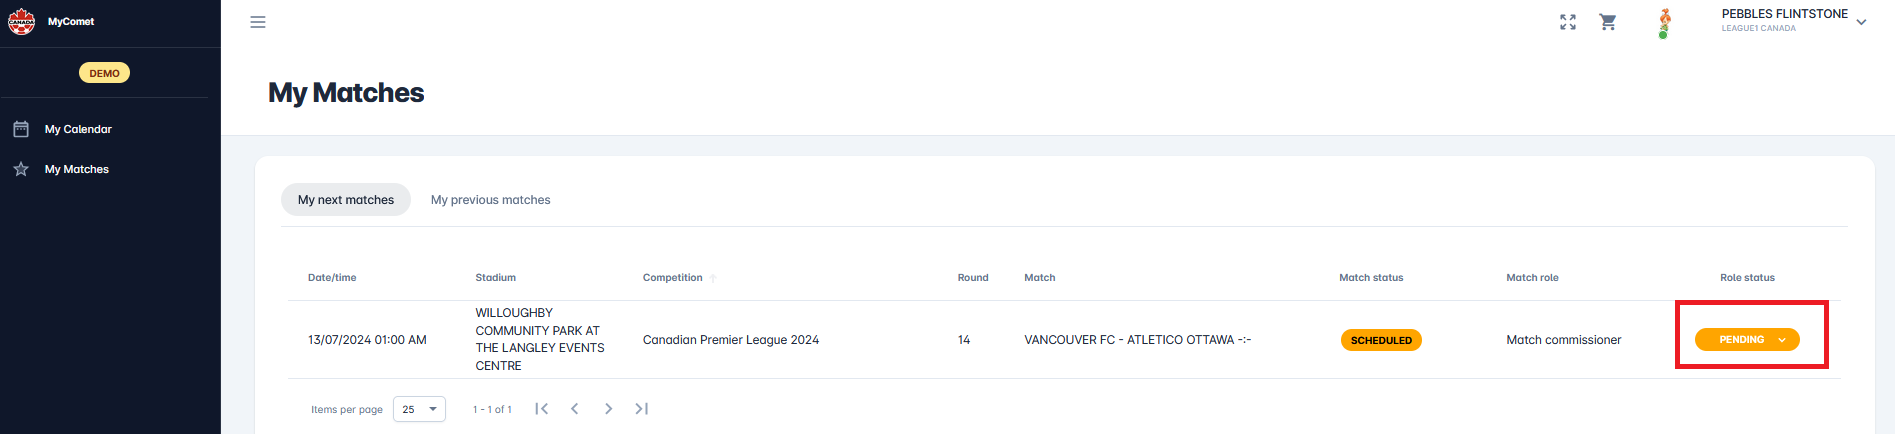
Task: Switch to My previous matches tab
Action: click(x=490, y=200)
